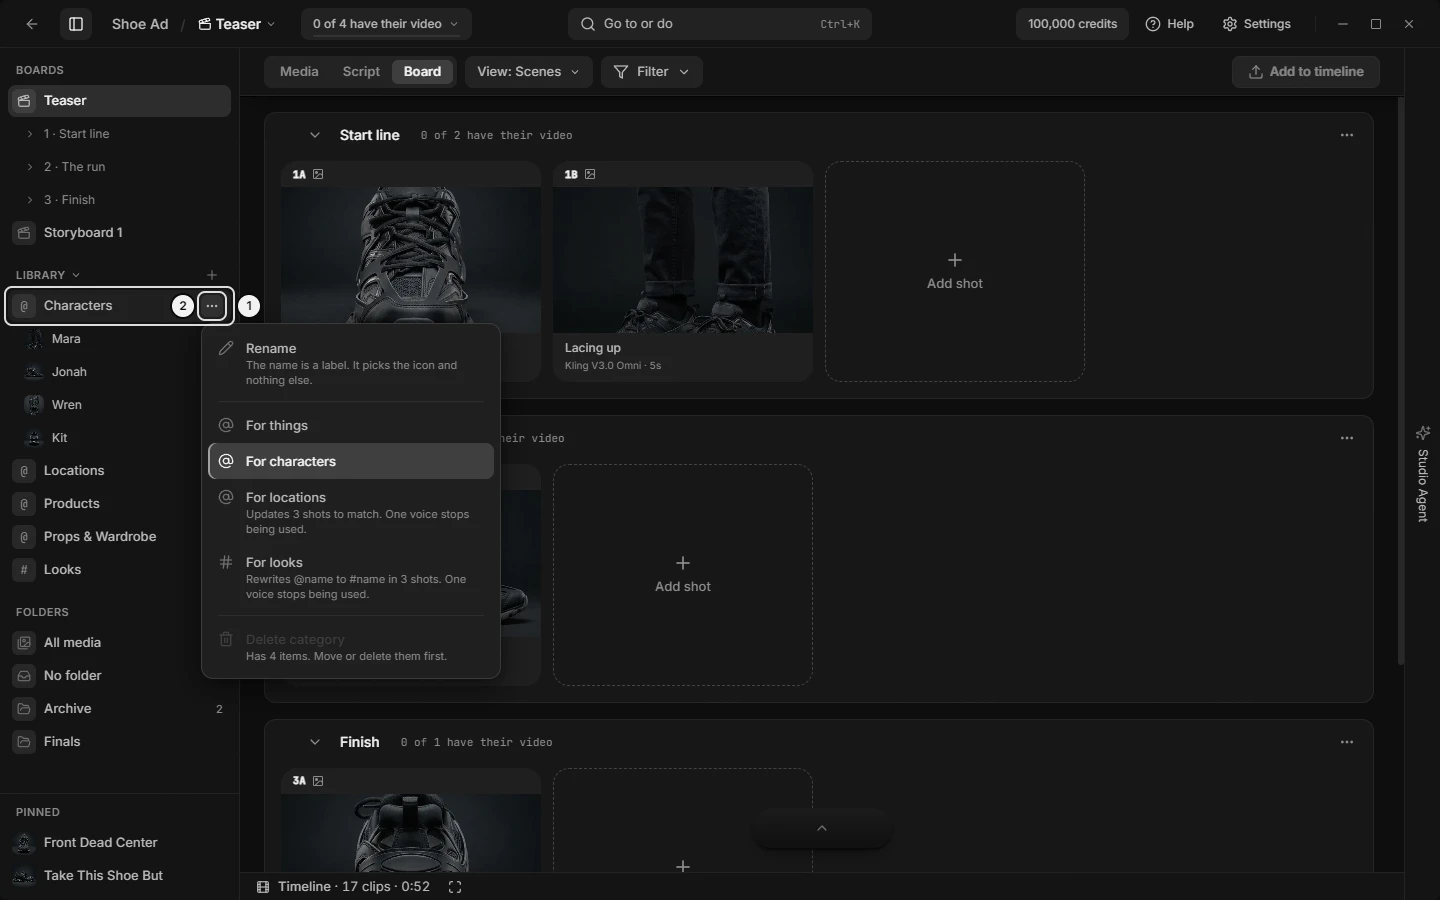The height and width of the screenshot is (900, 1440).
Task: Click the image icon on shot 1B
Action: (x=590, y=174)
